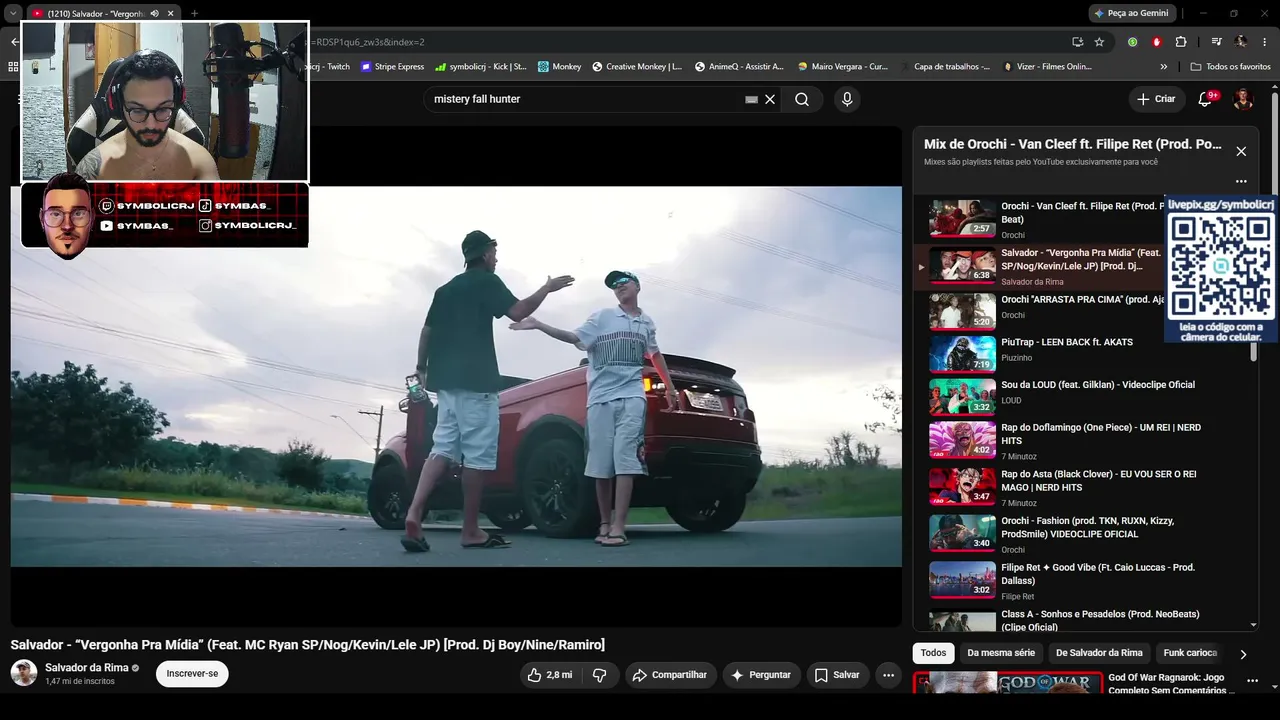
Task: Save the video with Salvar
Action: [x=837, y=675]
